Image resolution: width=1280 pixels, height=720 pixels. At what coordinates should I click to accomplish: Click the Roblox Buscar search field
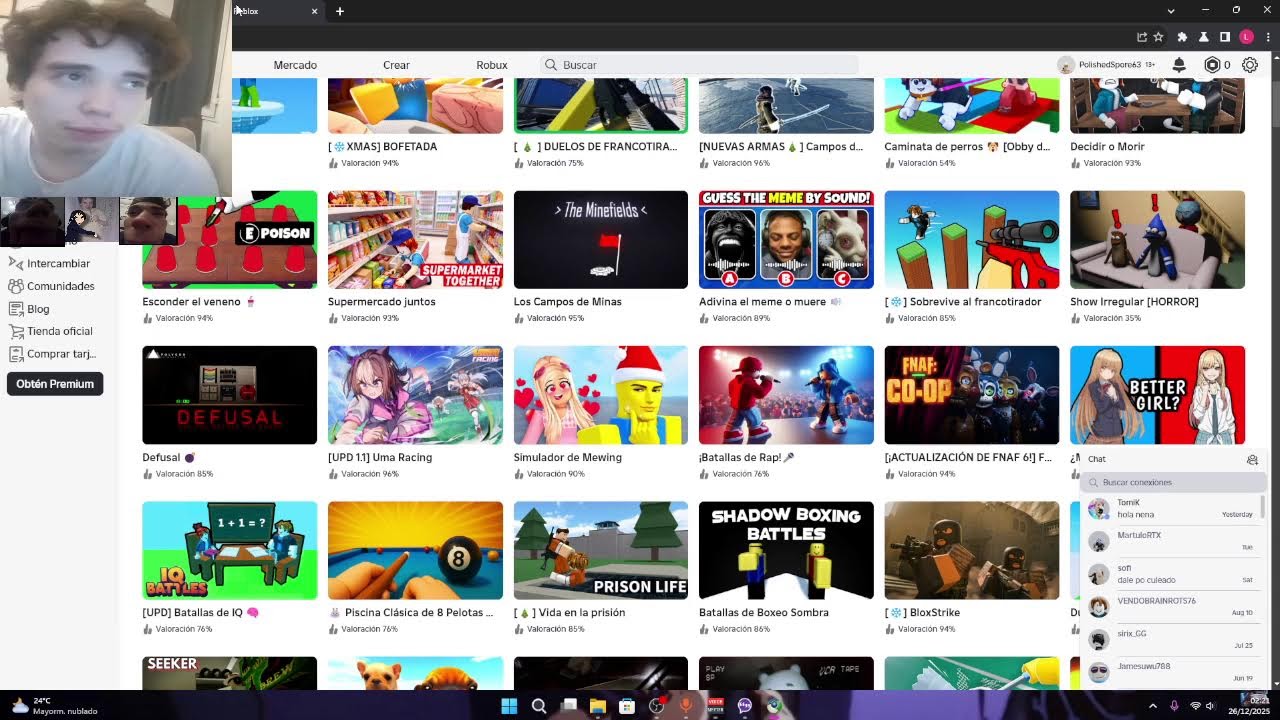(700, 65)
